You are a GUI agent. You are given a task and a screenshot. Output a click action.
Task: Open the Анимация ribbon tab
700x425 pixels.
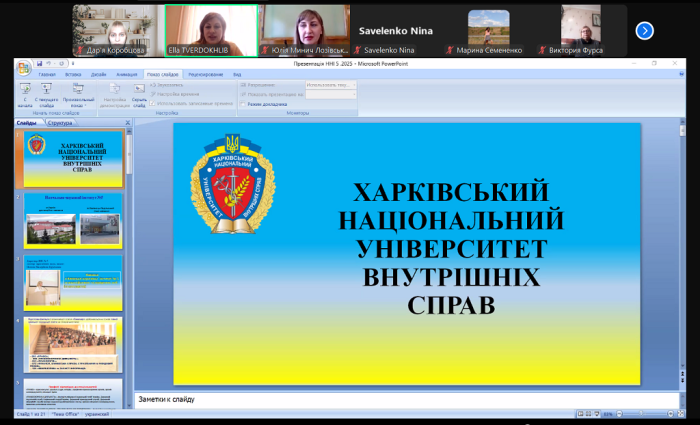[127, 75]
